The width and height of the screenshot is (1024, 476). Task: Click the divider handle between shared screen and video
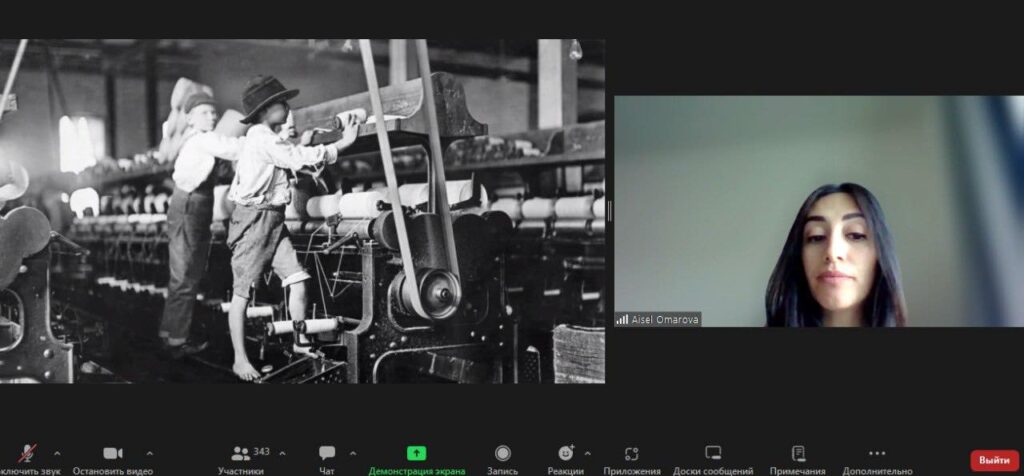tap(609, 211)
